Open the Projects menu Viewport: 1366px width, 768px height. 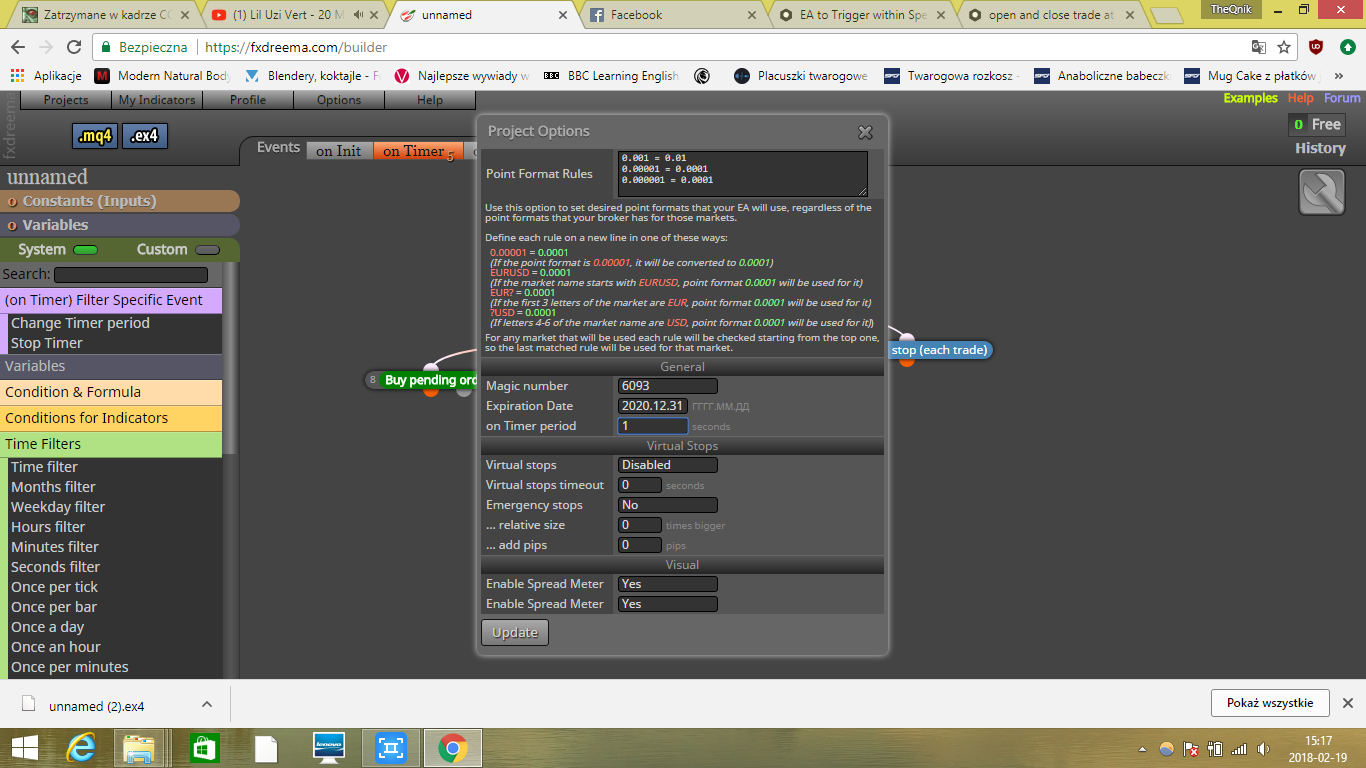[66, 100]
